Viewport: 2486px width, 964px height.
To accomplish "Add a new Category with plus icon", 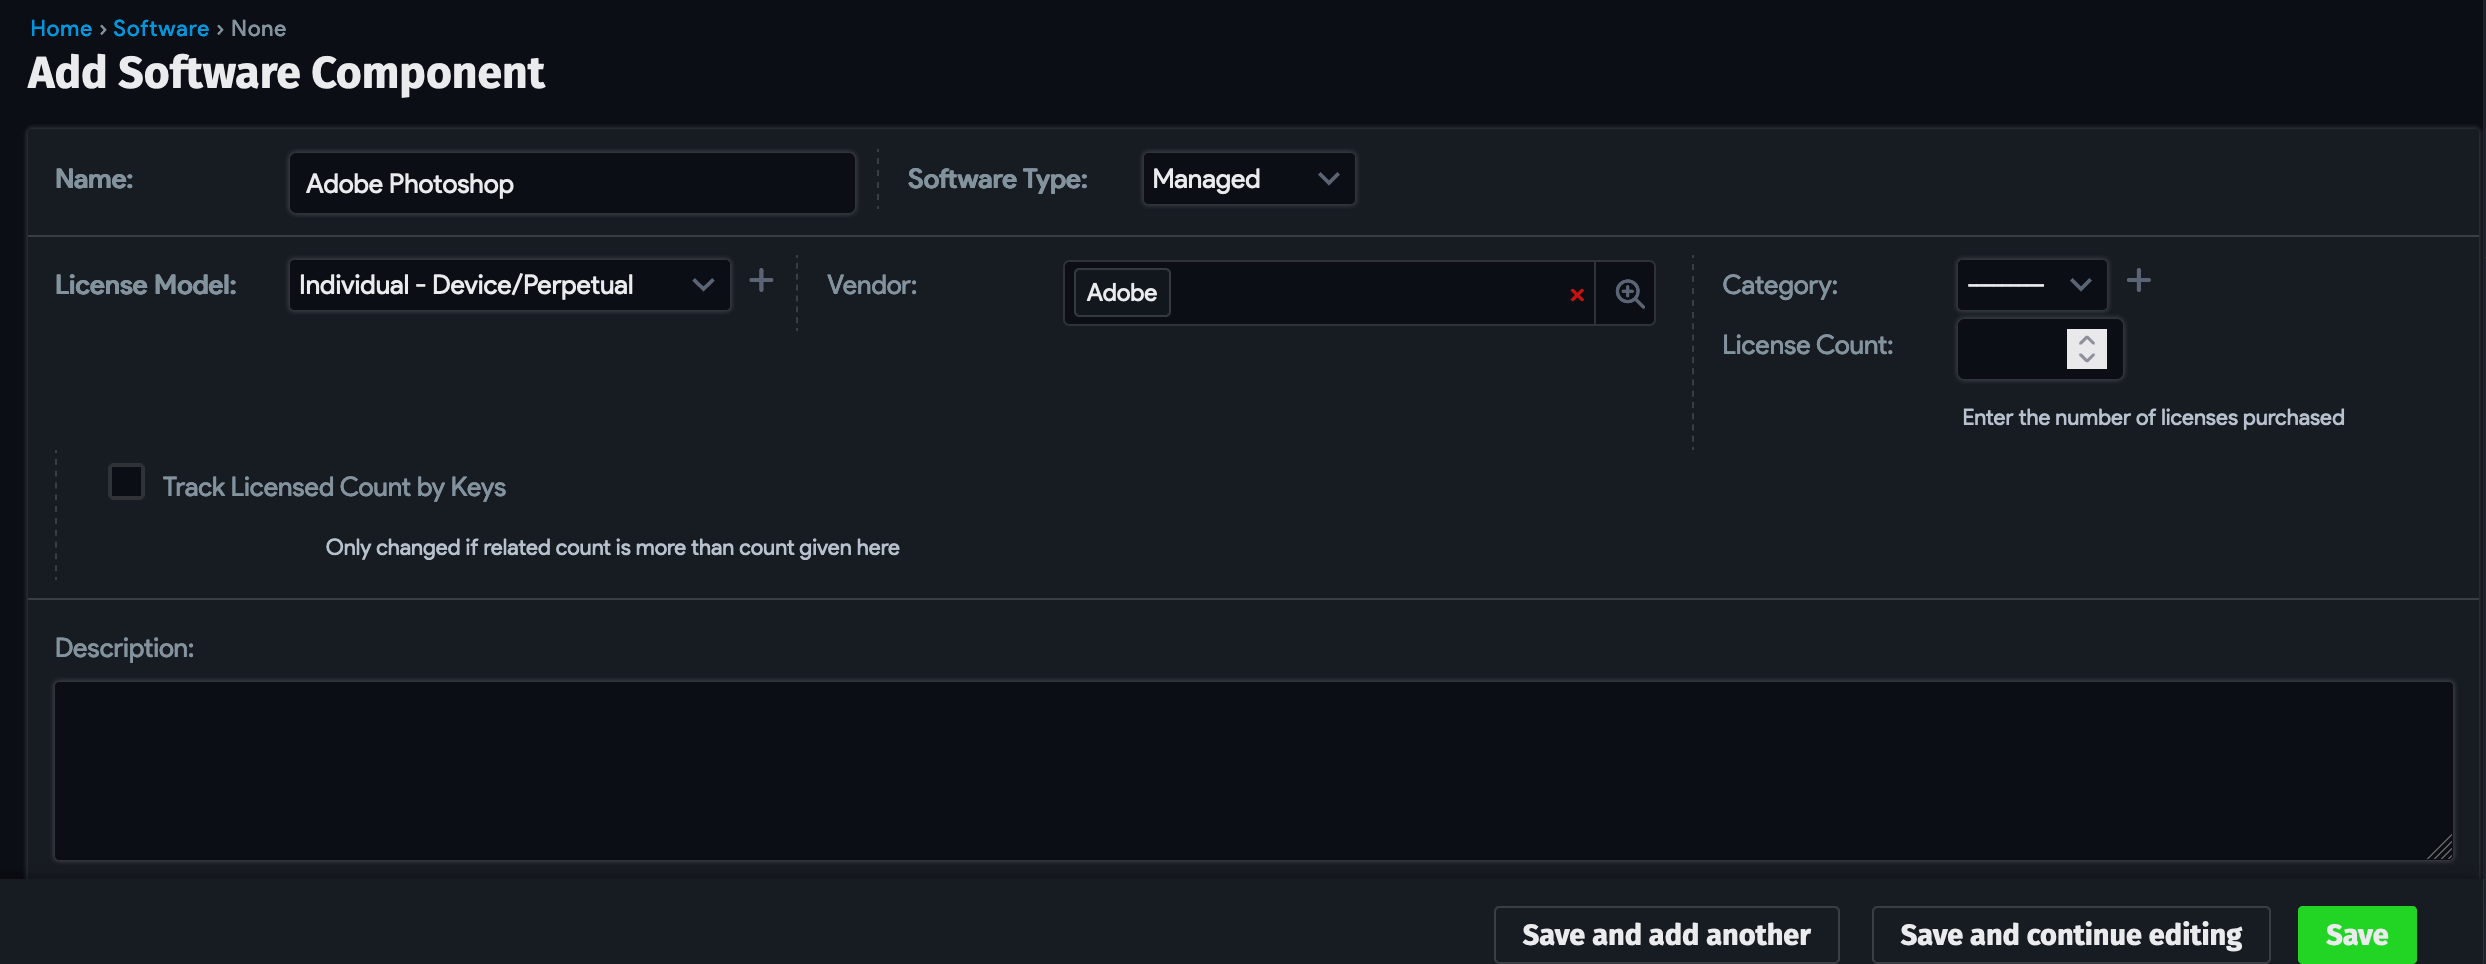I will (2138, 281).
